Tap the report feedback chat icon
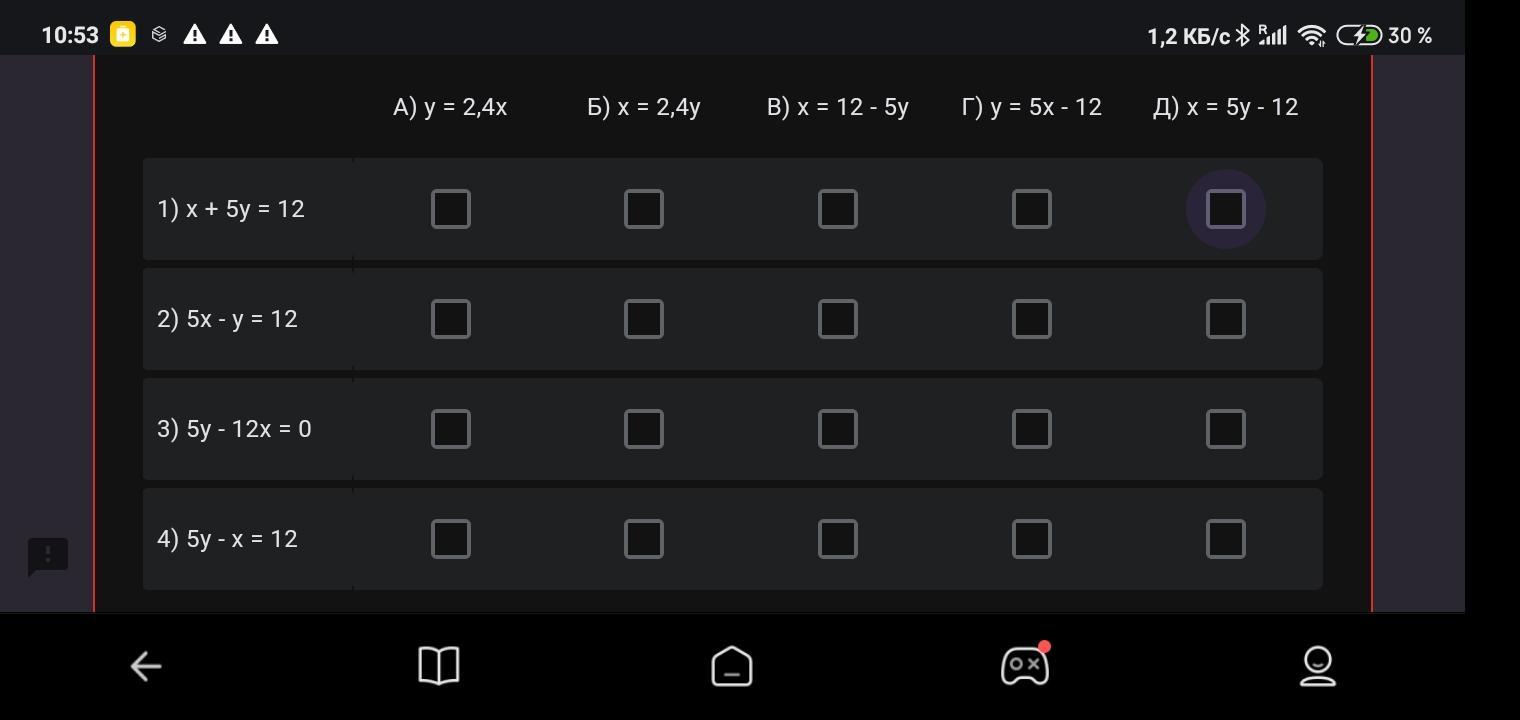Screen dimensions: 1520x720 click(x=48, y=556)
